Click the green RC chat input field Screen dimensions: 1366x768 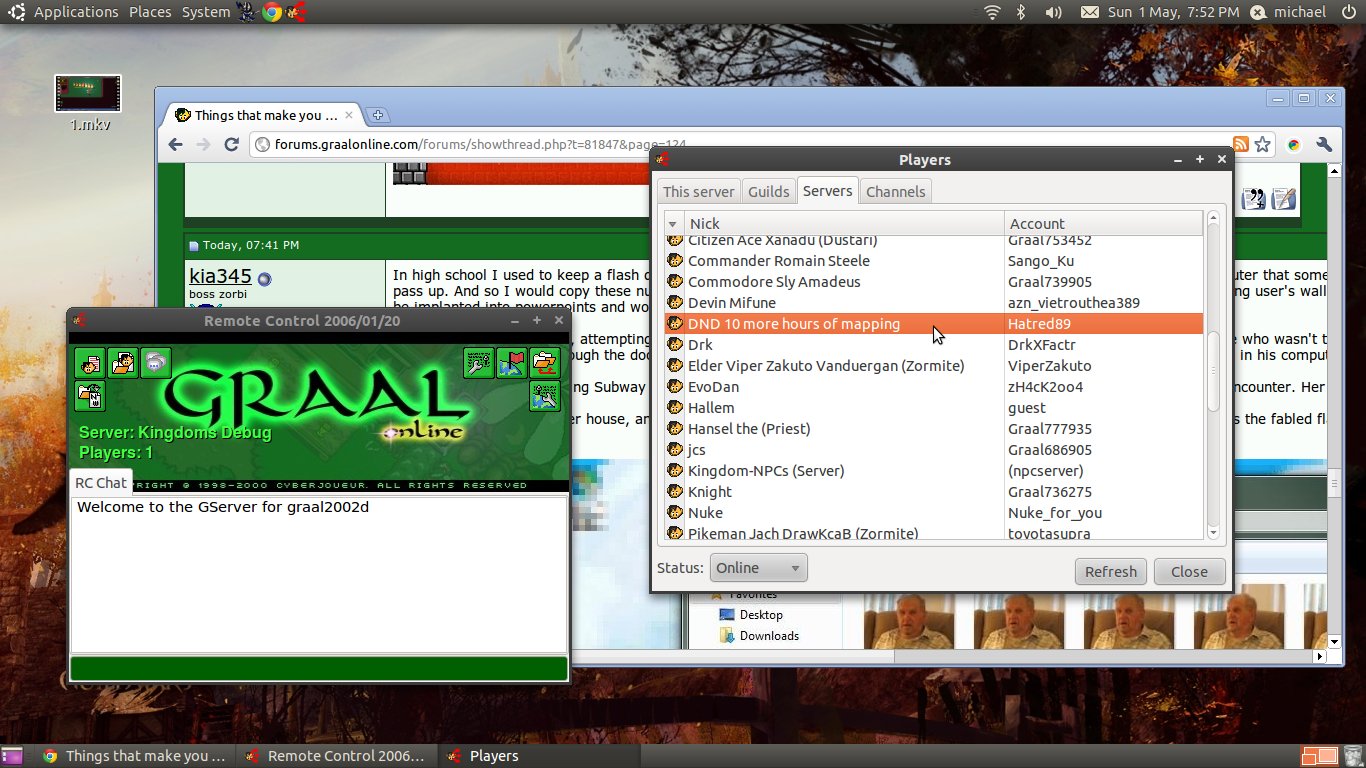(319, 668)
